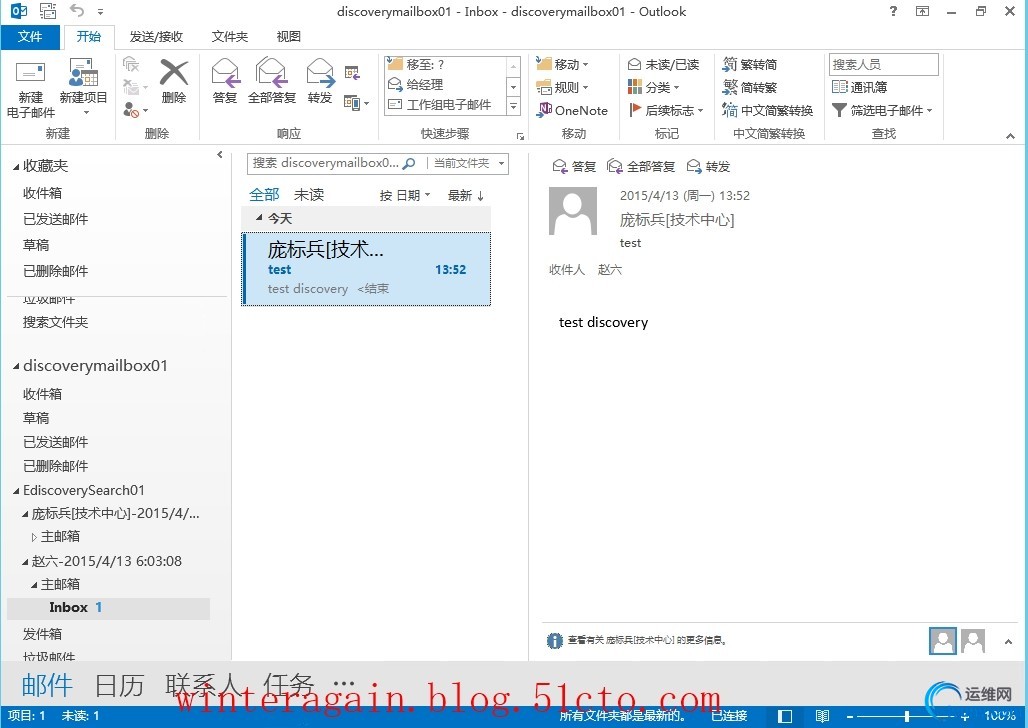The height and width of the screenshot is (728, 1028).
Task: Click Reply All (全部答复) in ribbon
Action: click(271, 81)
